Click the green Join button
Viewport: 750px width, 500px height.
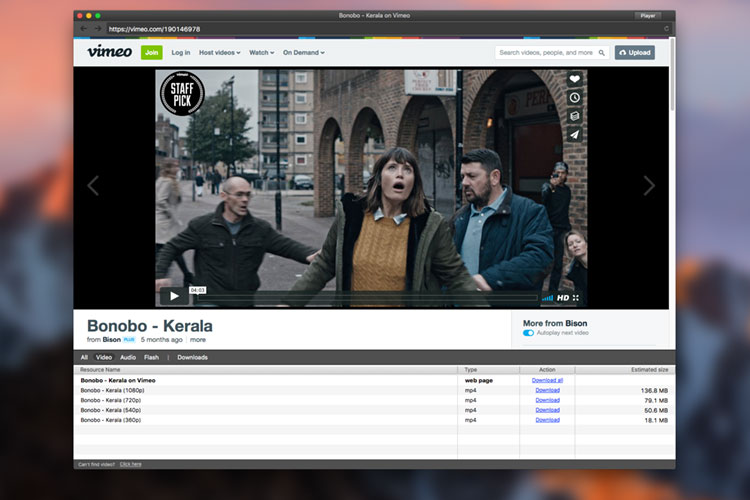[152, 53]
